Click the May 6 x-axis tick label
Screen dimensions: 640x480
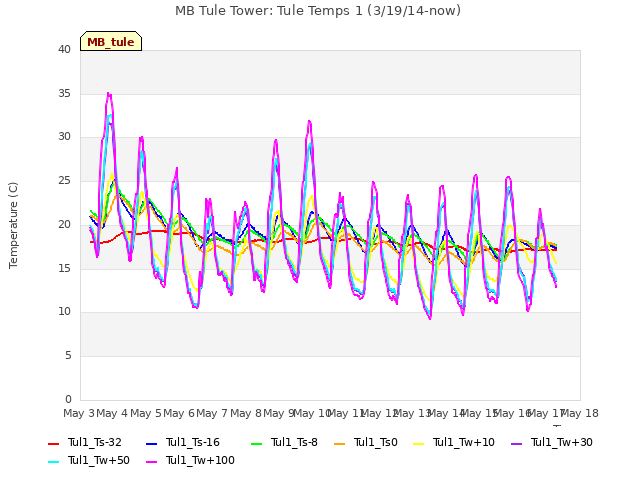[179, 413]
